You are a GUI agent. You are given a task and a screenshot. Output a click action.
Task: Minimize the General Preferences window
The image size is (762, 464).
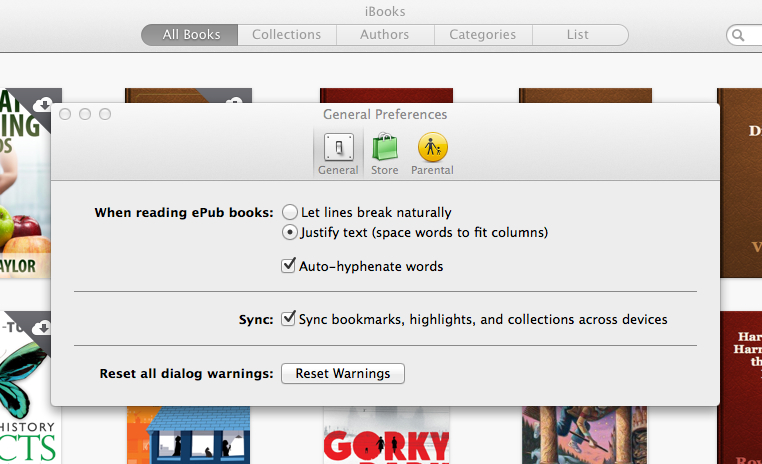click(x=85, y=114)
